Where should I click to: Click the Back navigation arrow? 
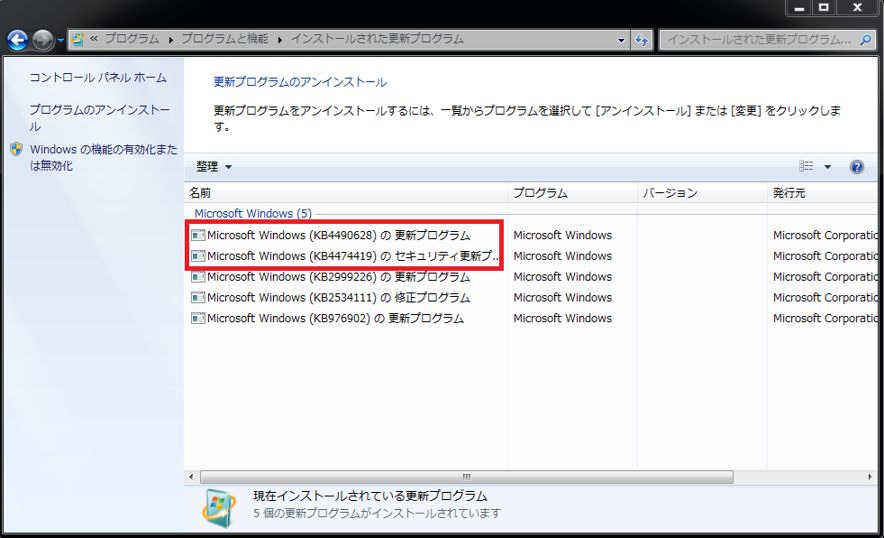coord(17,40)
